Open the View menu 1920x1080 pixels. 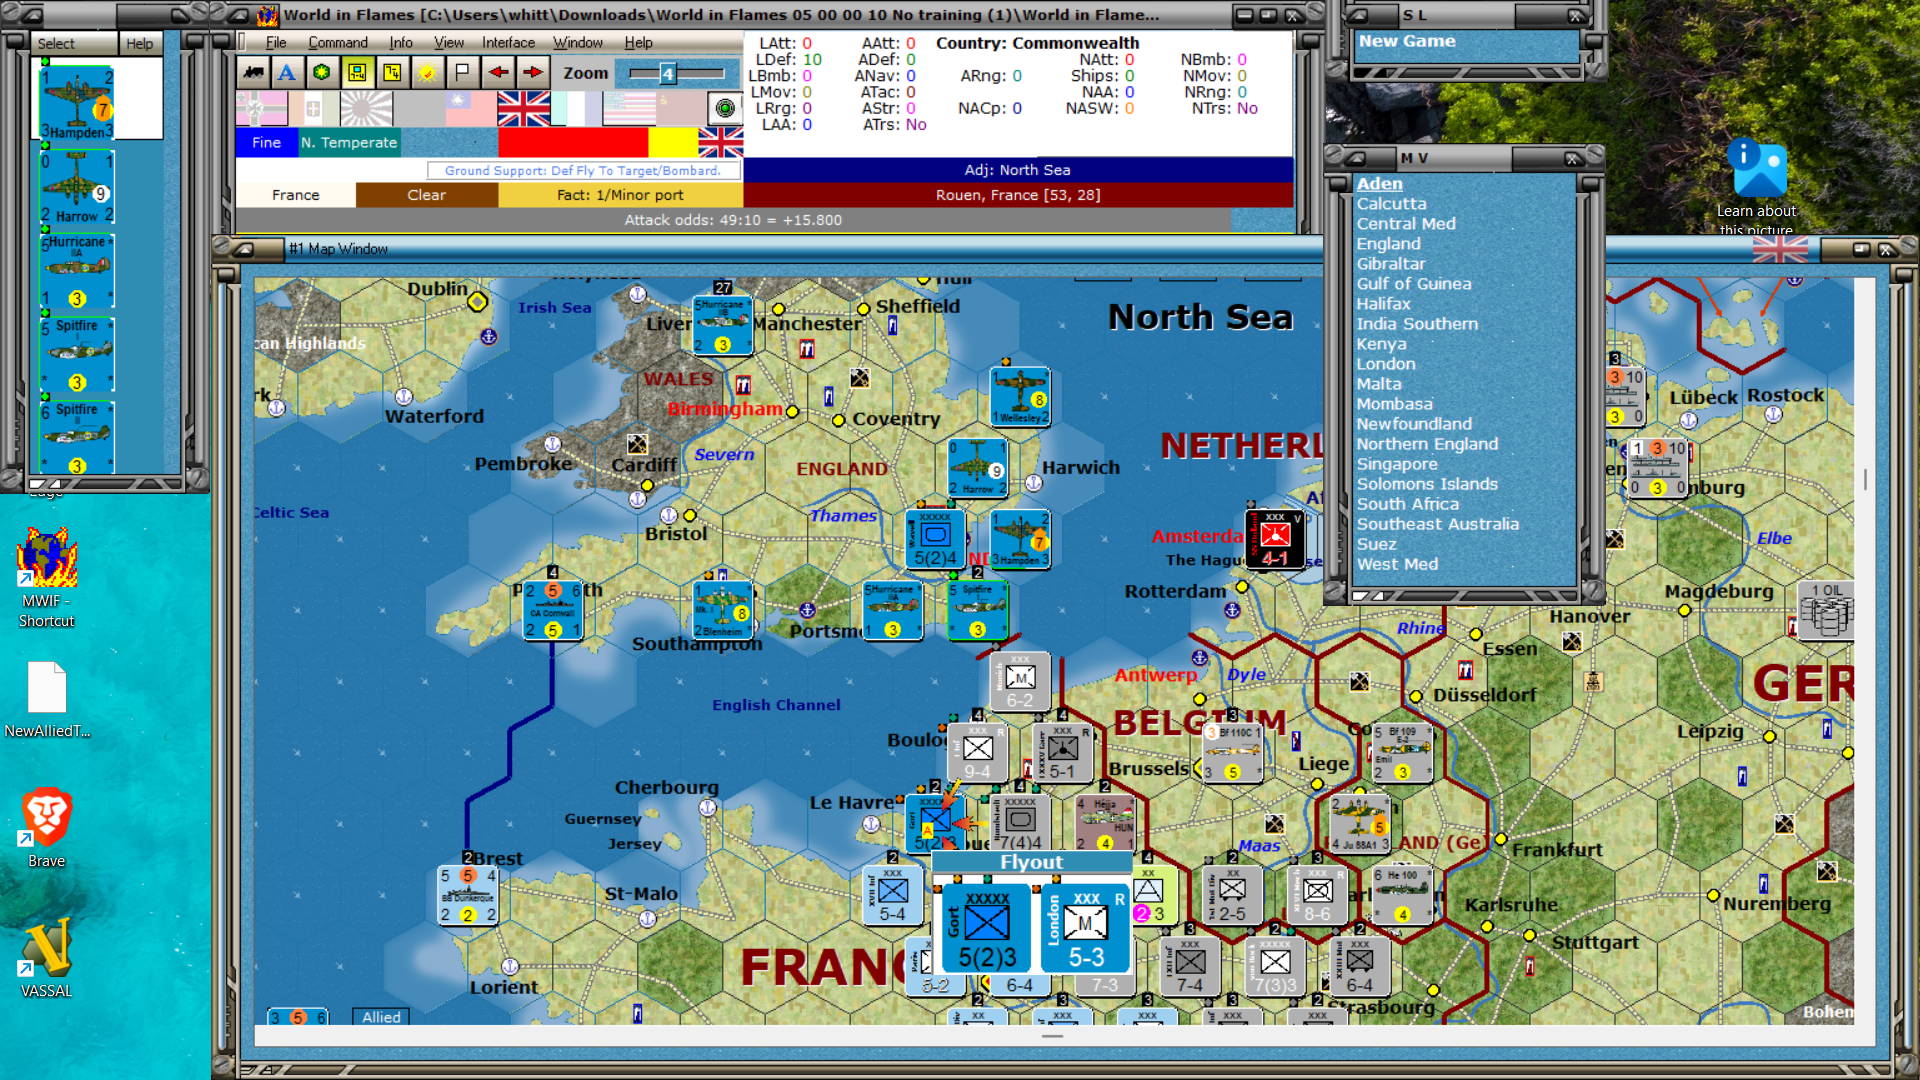point(449,42)
